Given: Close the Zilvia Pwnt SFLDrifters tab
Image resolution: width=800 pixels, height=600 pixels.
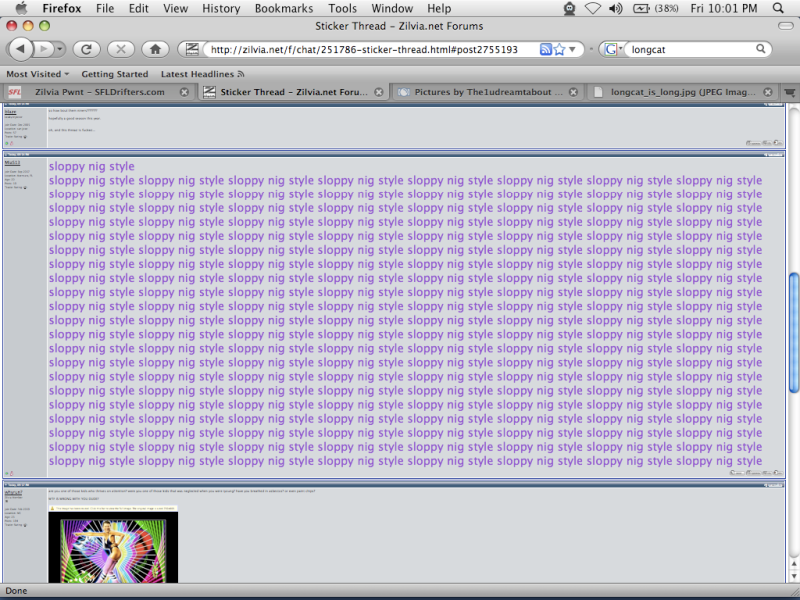Looking at the screenshot, I should click(185, 92).
